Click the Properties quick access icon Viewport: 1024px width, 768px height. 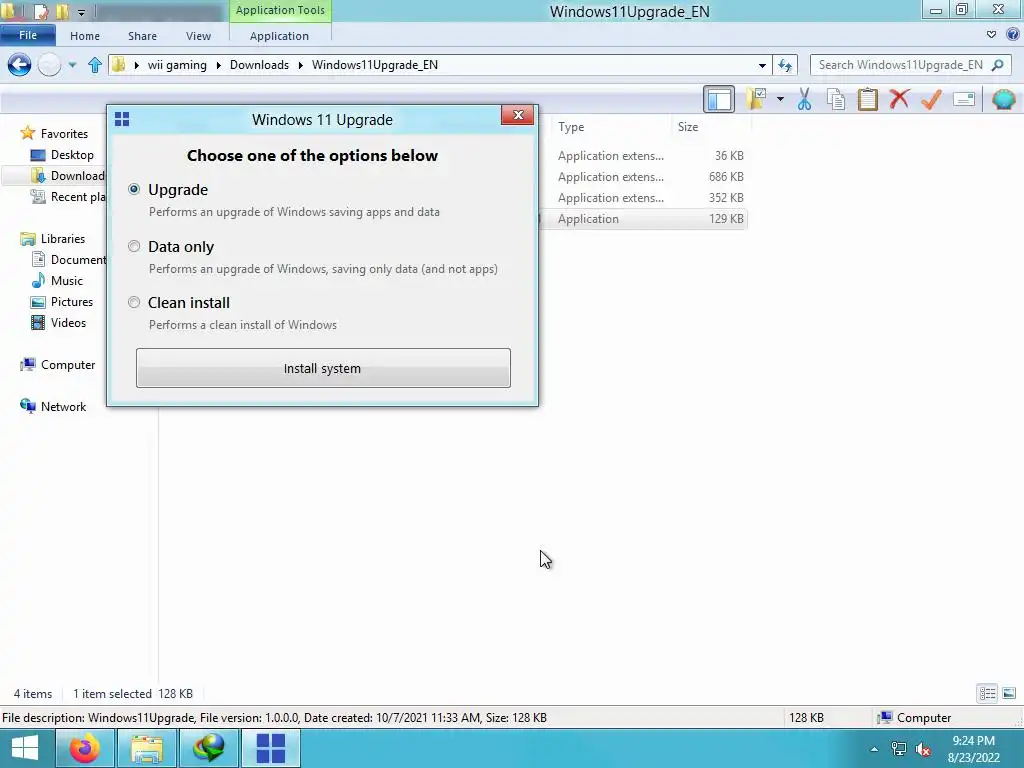[41, 11]
